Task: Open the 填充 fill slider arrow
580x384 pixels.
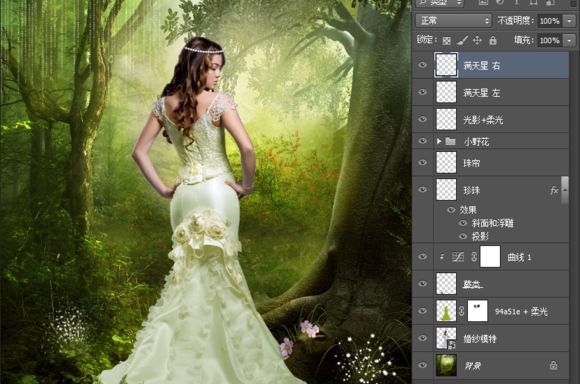Action: pyautogui.click(x=569, y=40)
